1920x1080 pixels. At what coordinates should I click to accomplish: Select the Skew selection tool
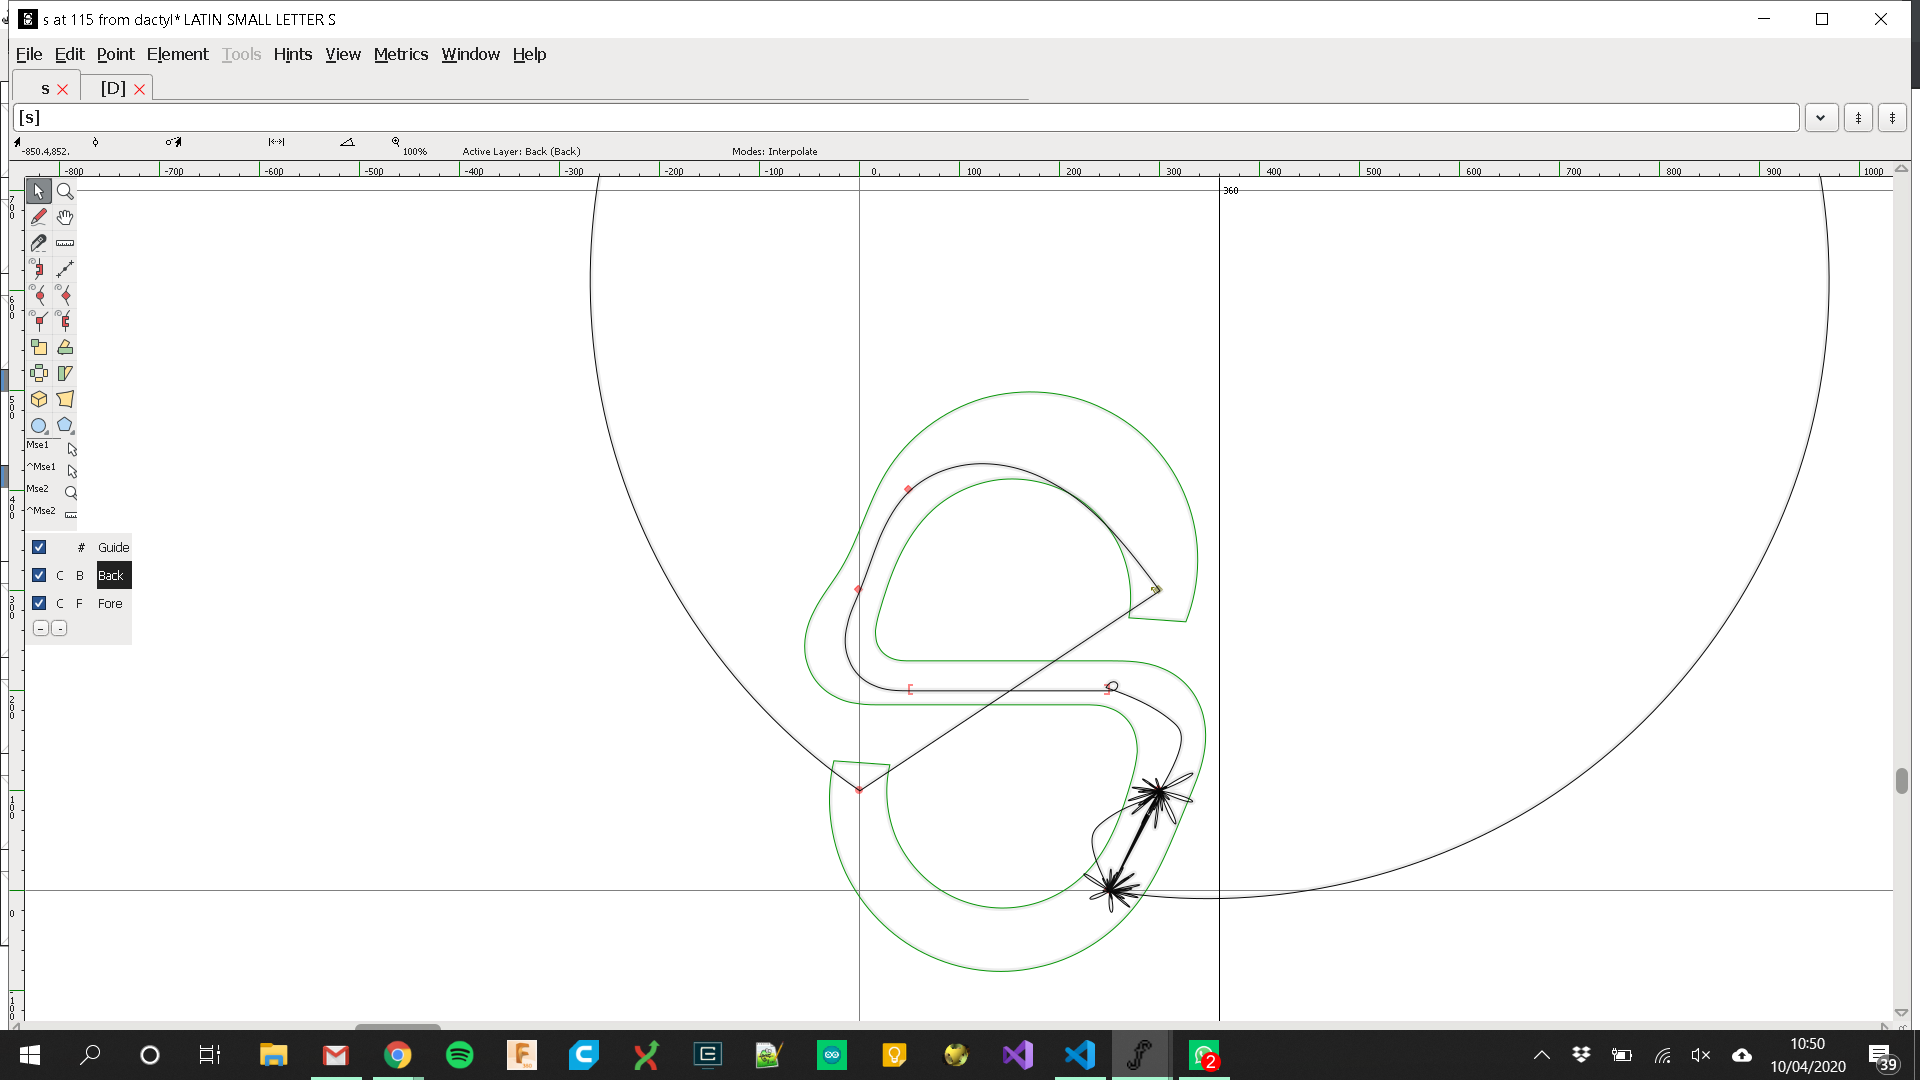pos(65,373)
